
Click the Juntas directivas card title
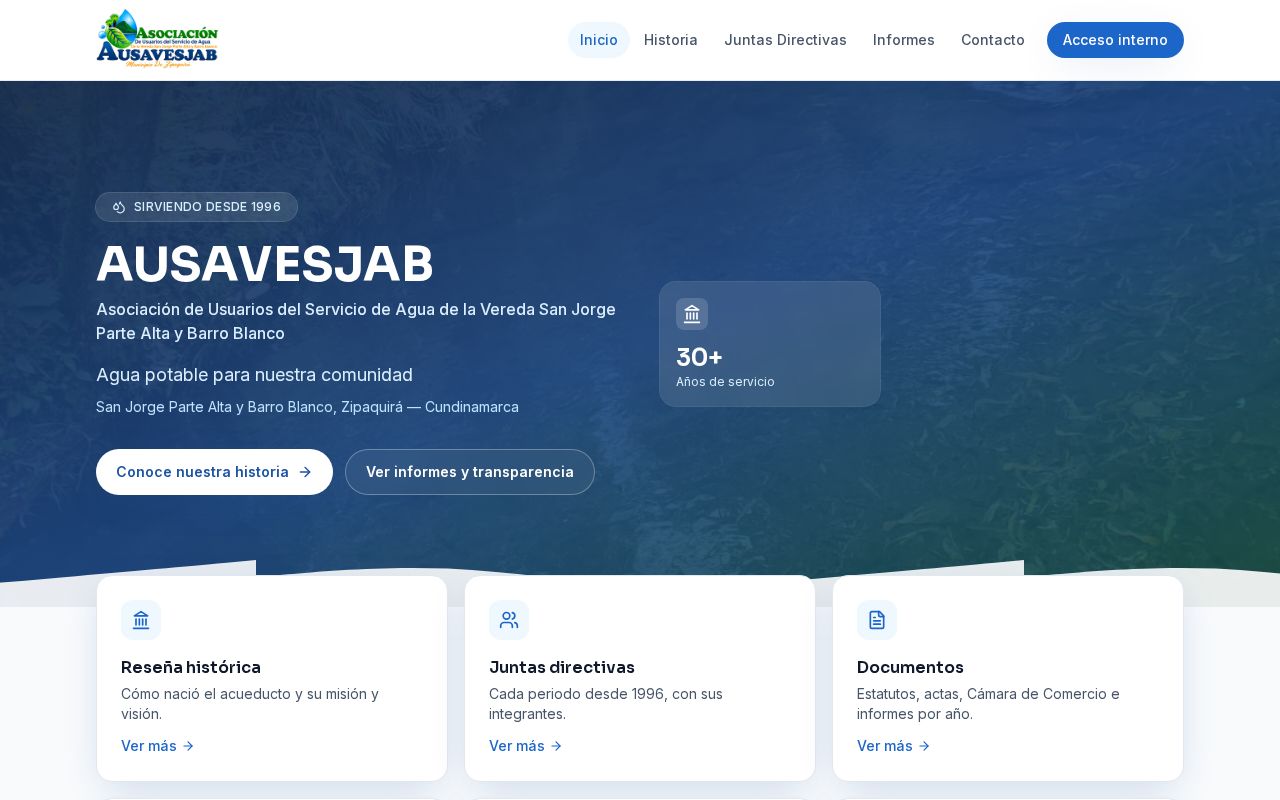pos(562,667)
